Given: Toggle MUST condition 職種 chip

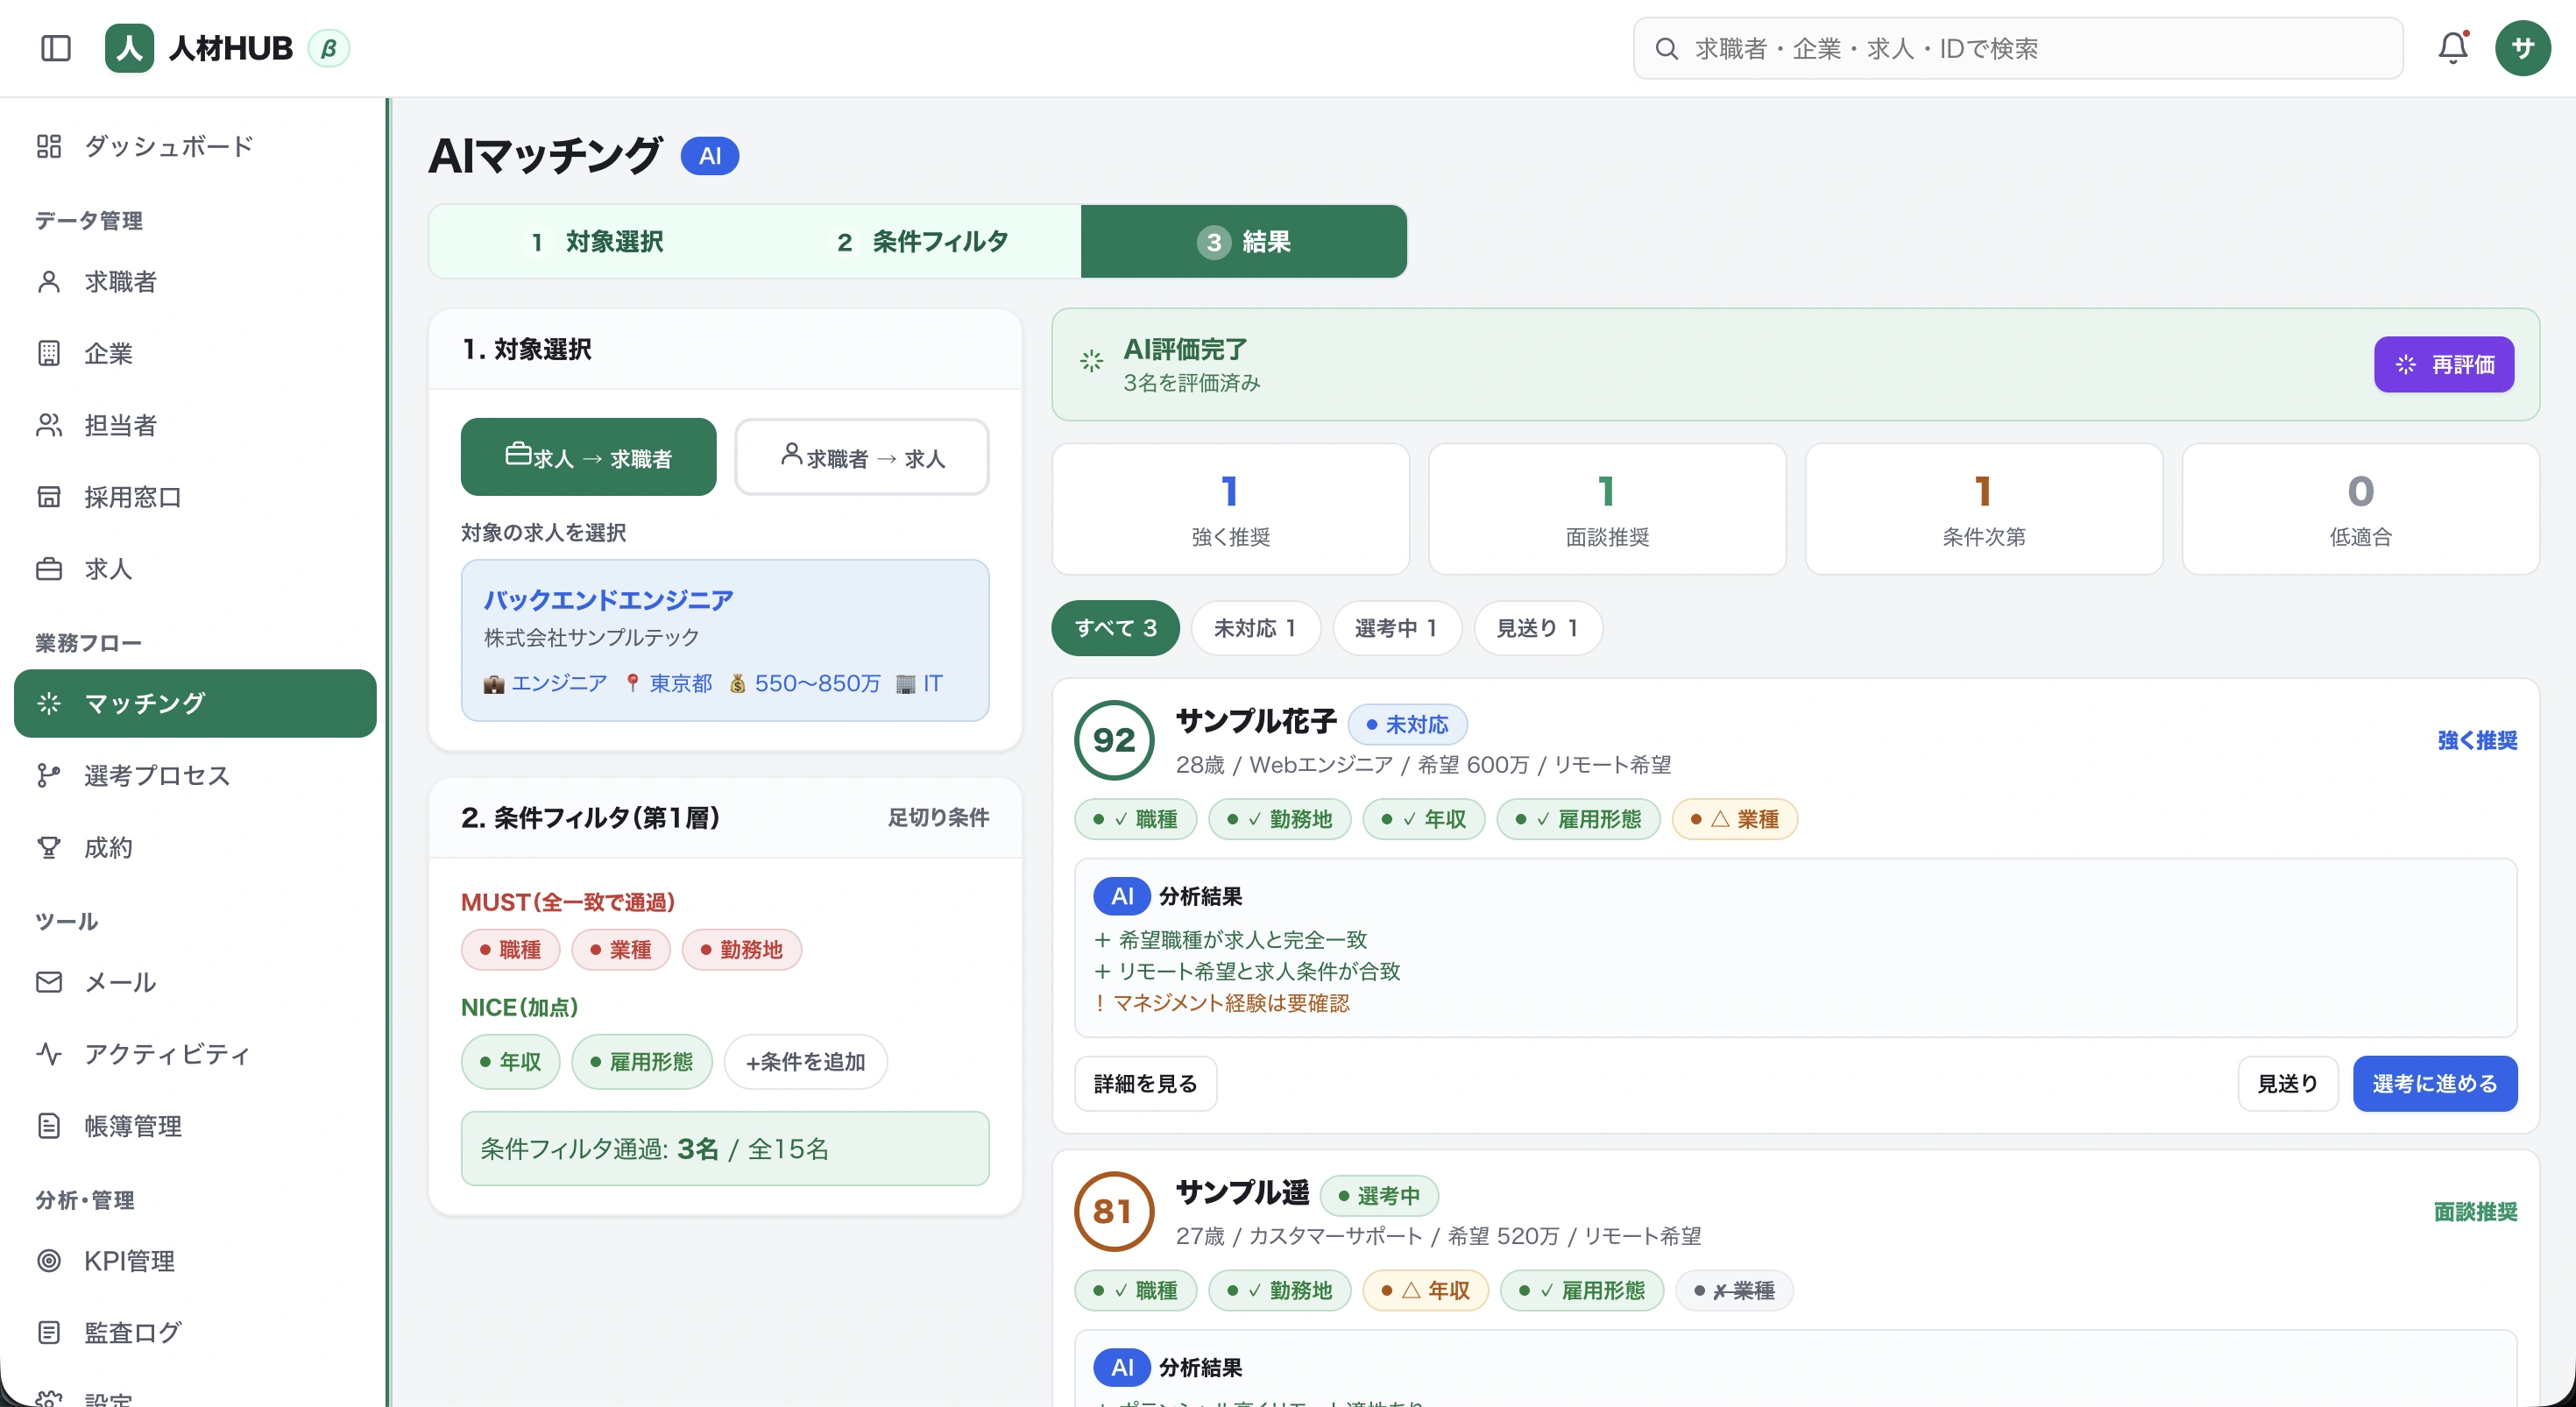Looking at the screenshot, I should click(x=510, y=949).
